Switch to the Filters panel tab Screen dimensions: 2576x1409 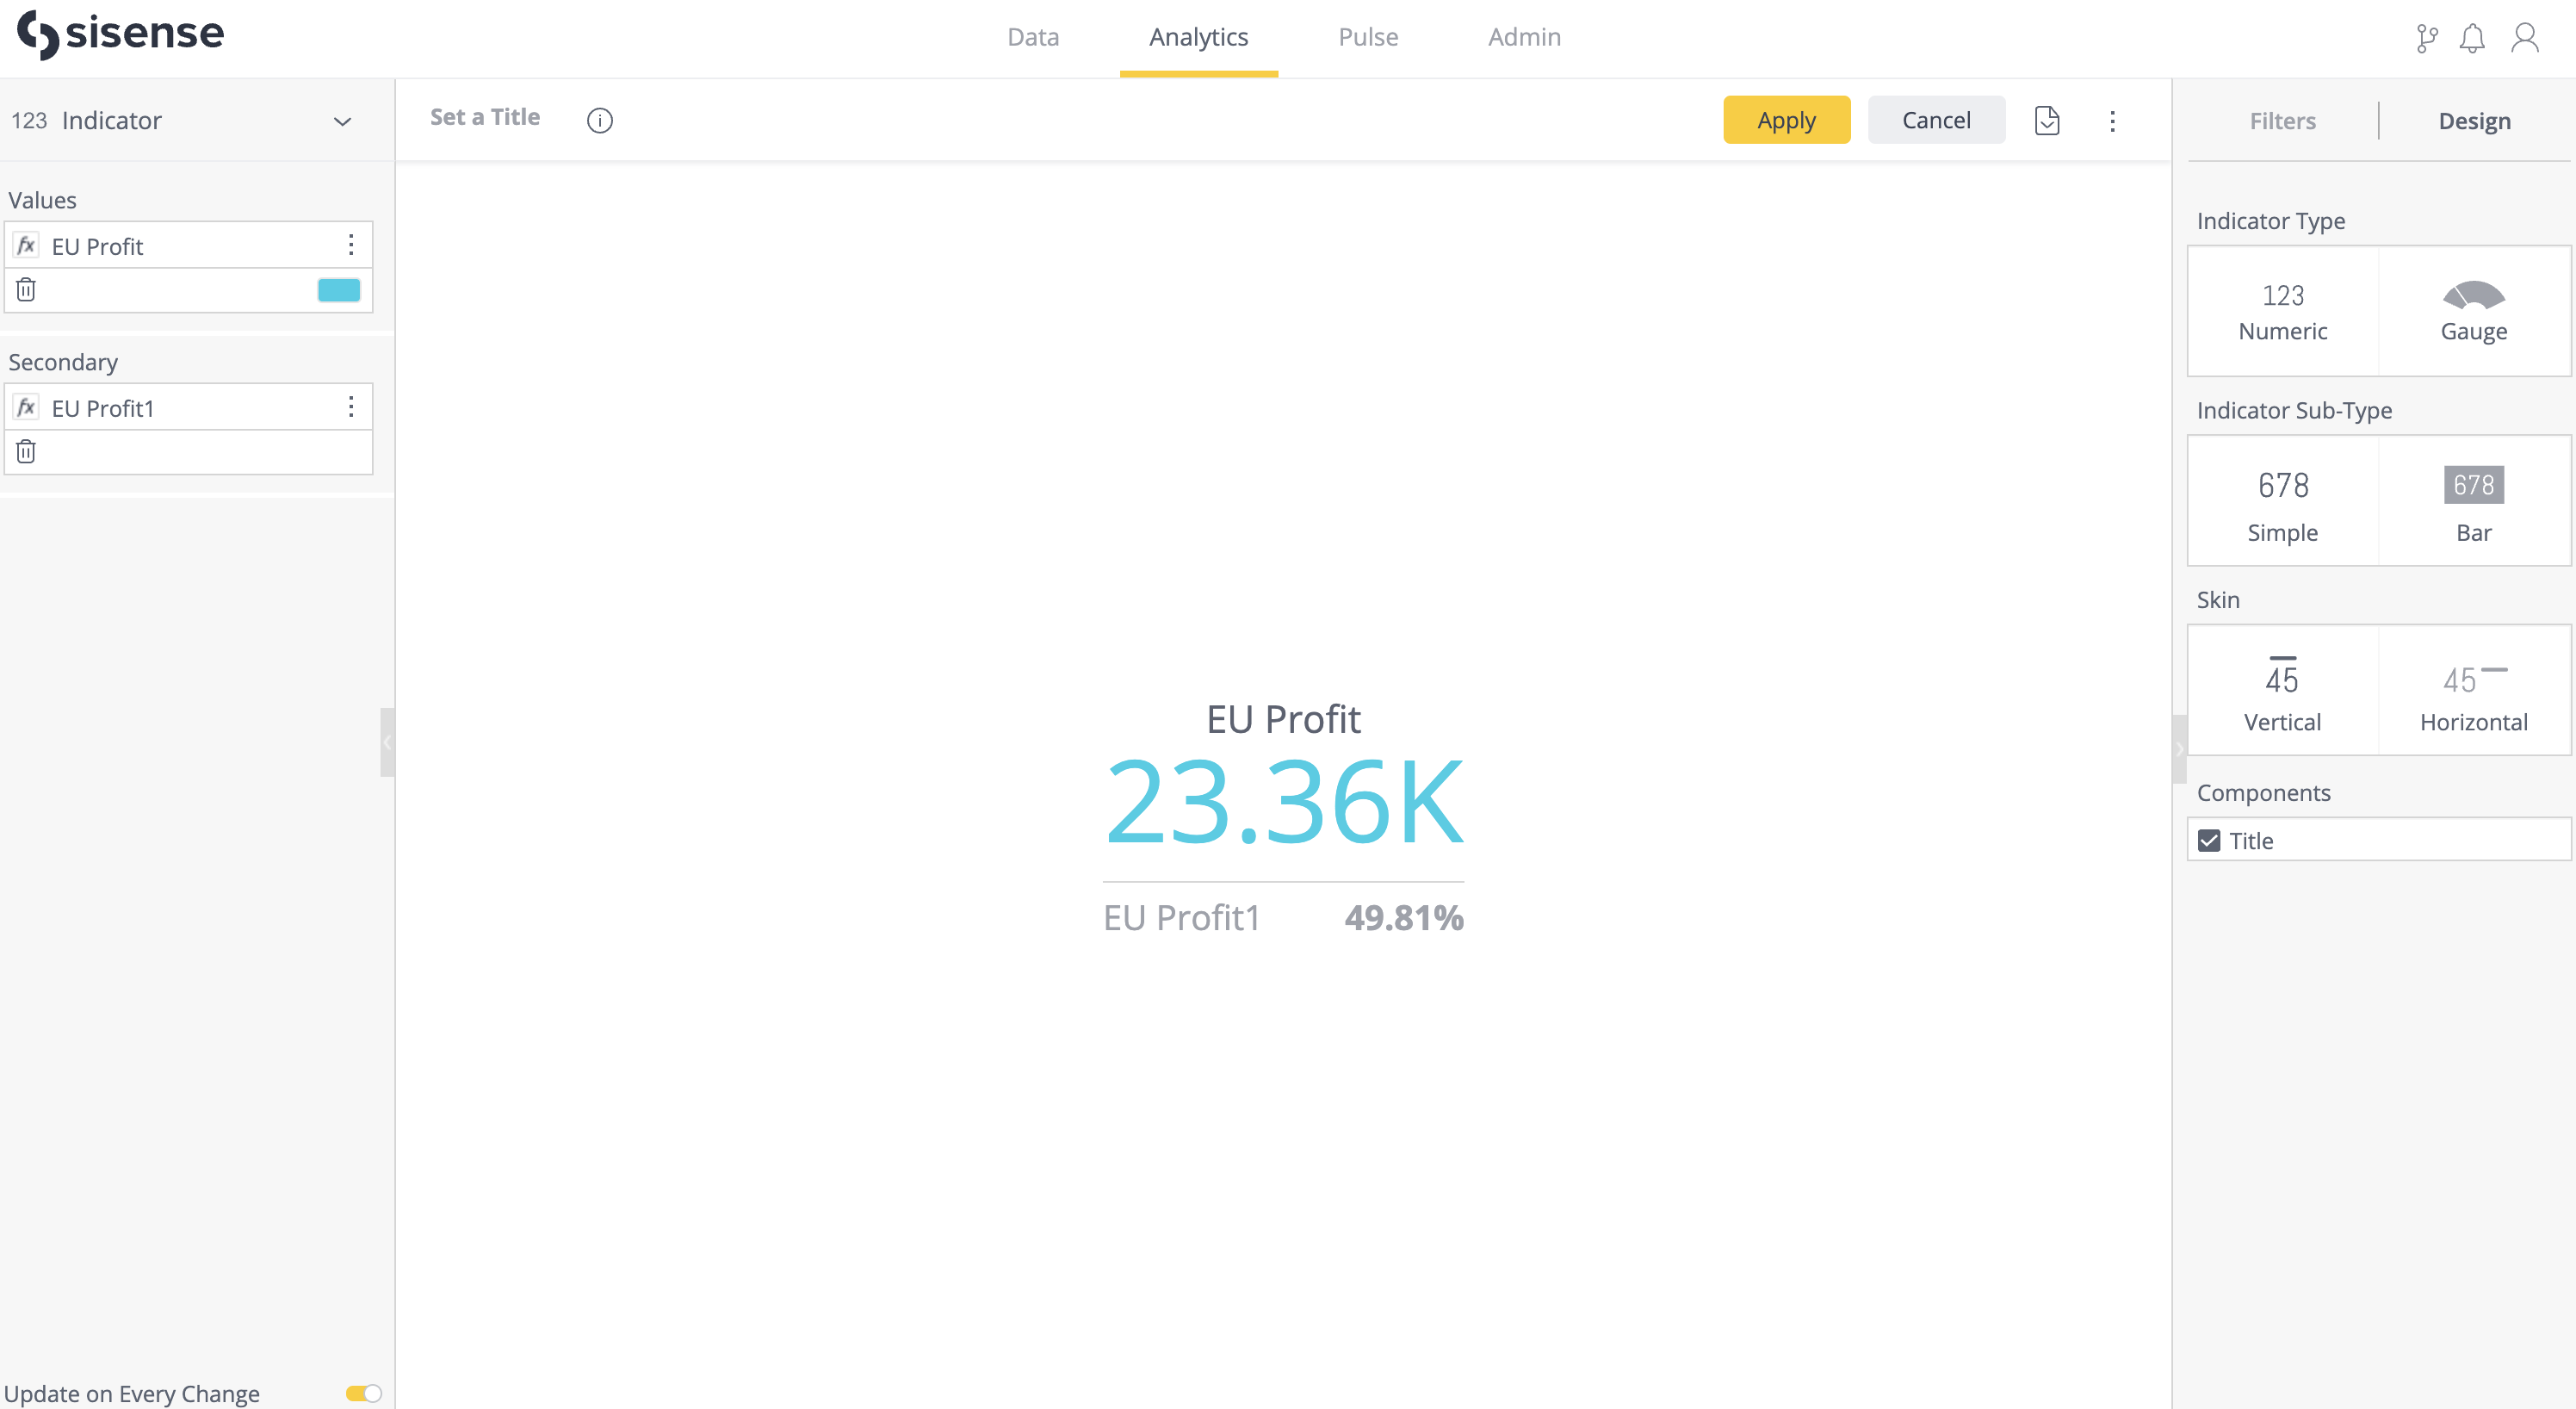(2282, 121)
